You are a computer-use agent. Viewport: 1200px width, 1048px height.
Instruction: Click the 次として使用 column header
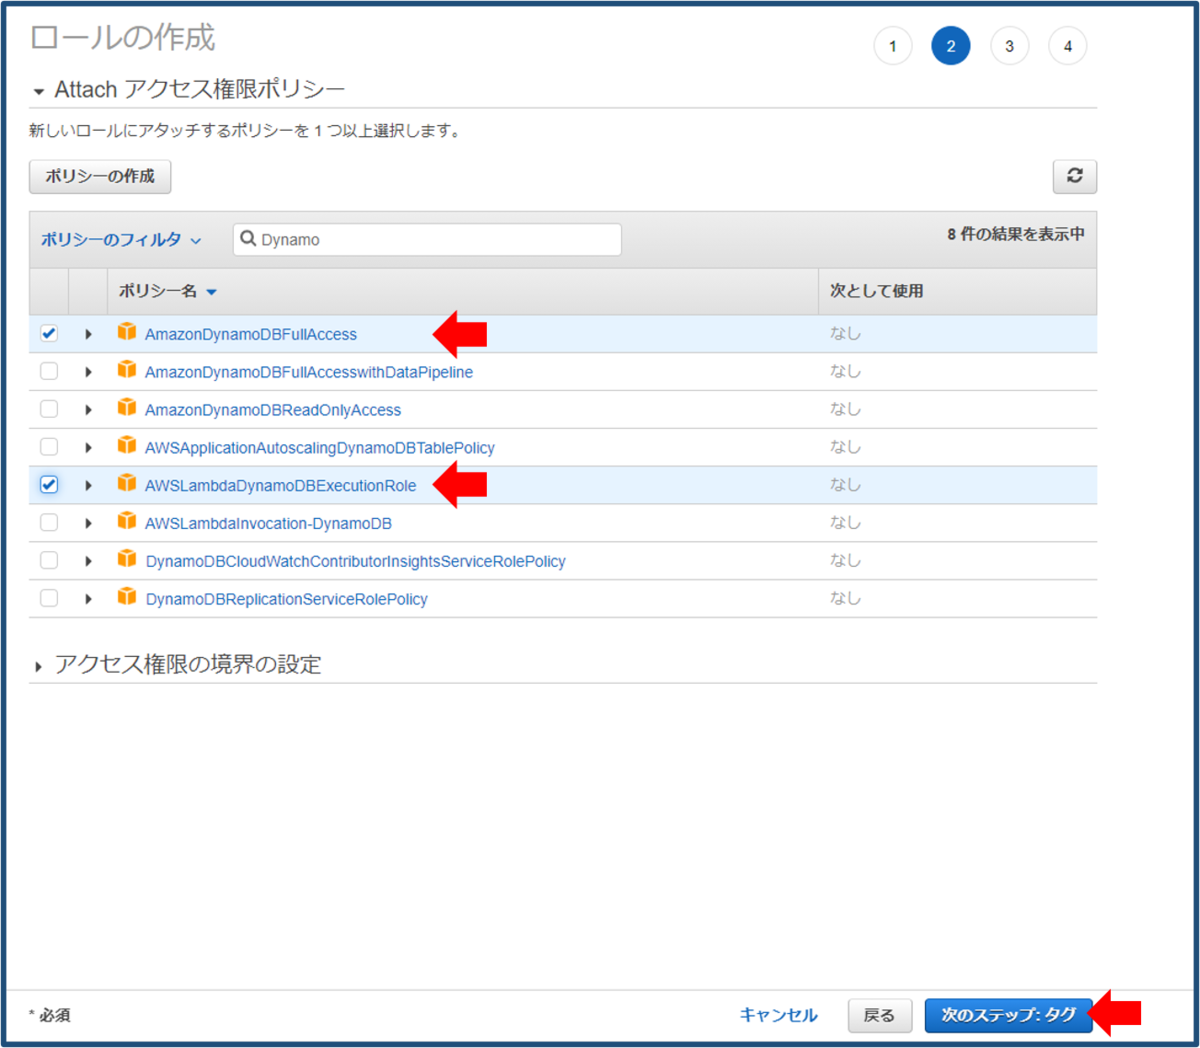click(x=877, y=291)
